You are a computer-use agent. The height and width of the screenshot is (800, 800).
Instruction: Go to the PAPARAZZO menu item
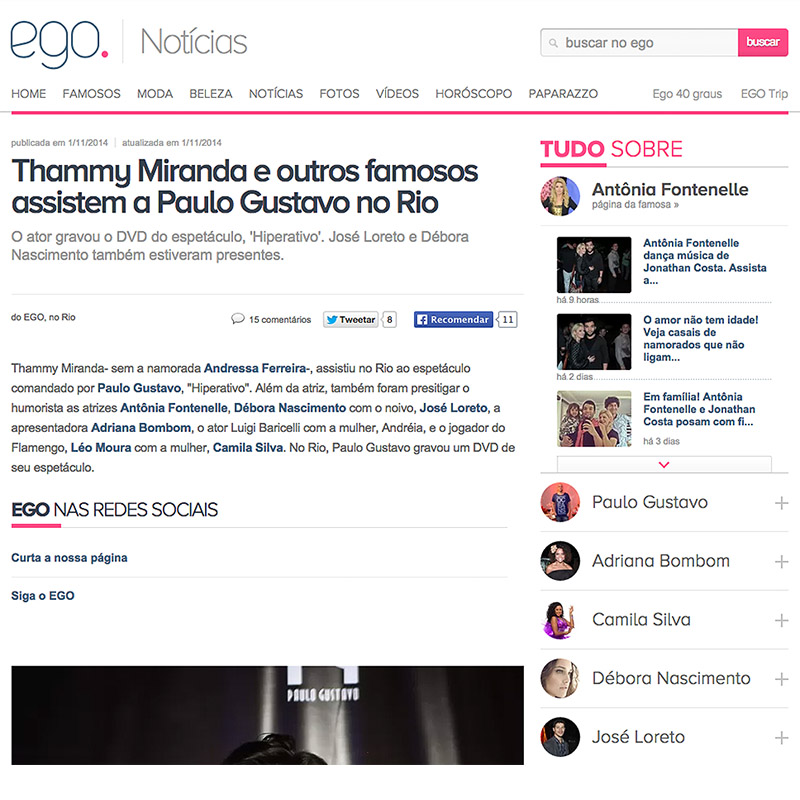click(563, 94)
